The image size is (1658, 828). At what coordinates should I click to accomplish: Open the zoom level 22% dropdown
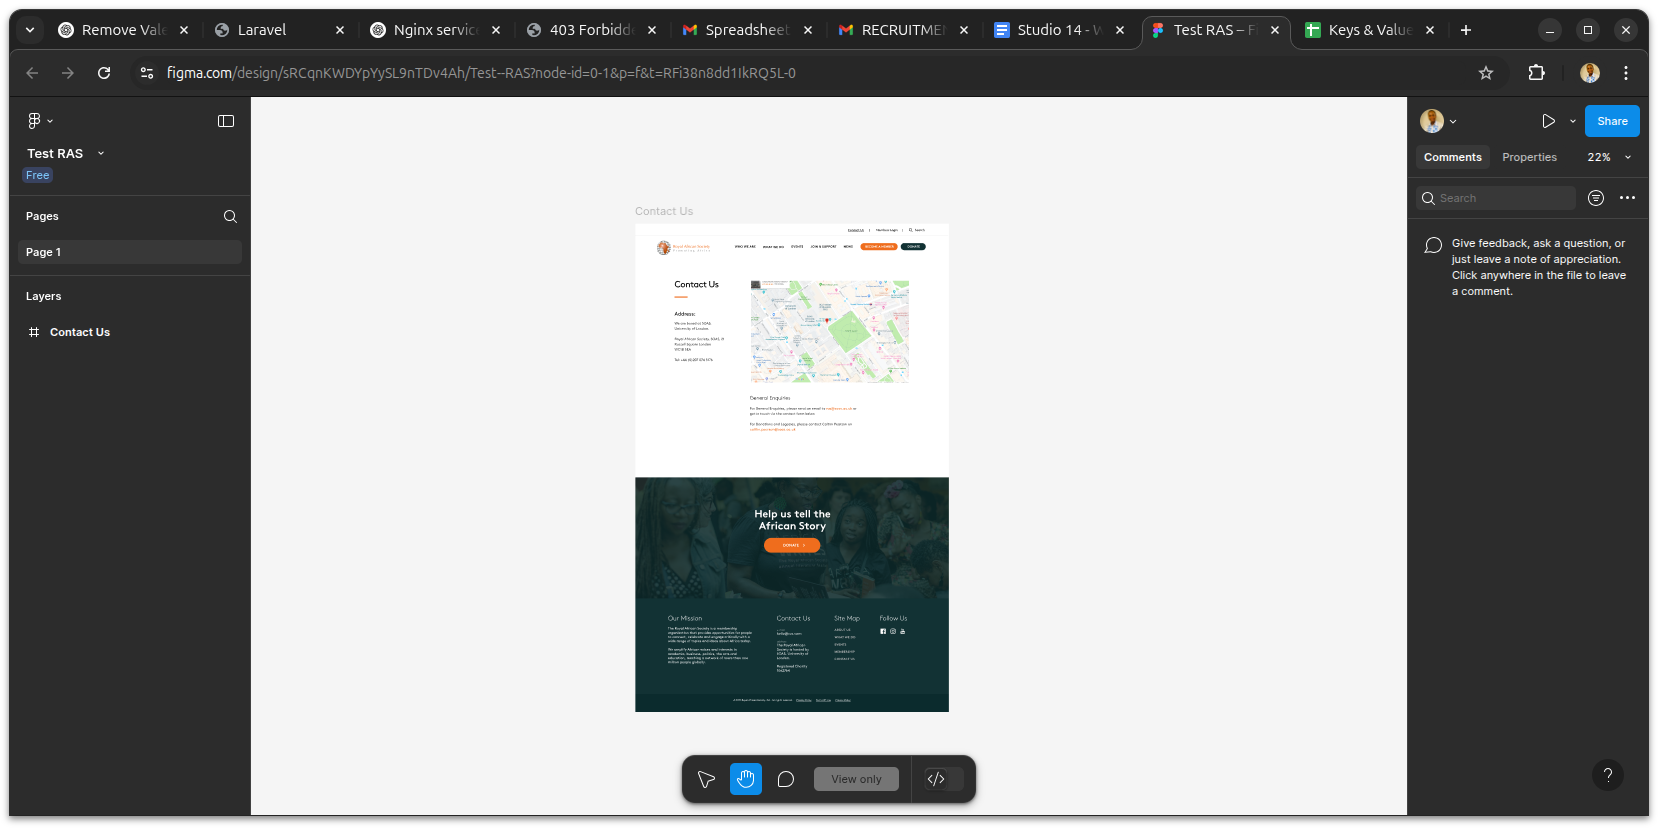pos(1628,157)
